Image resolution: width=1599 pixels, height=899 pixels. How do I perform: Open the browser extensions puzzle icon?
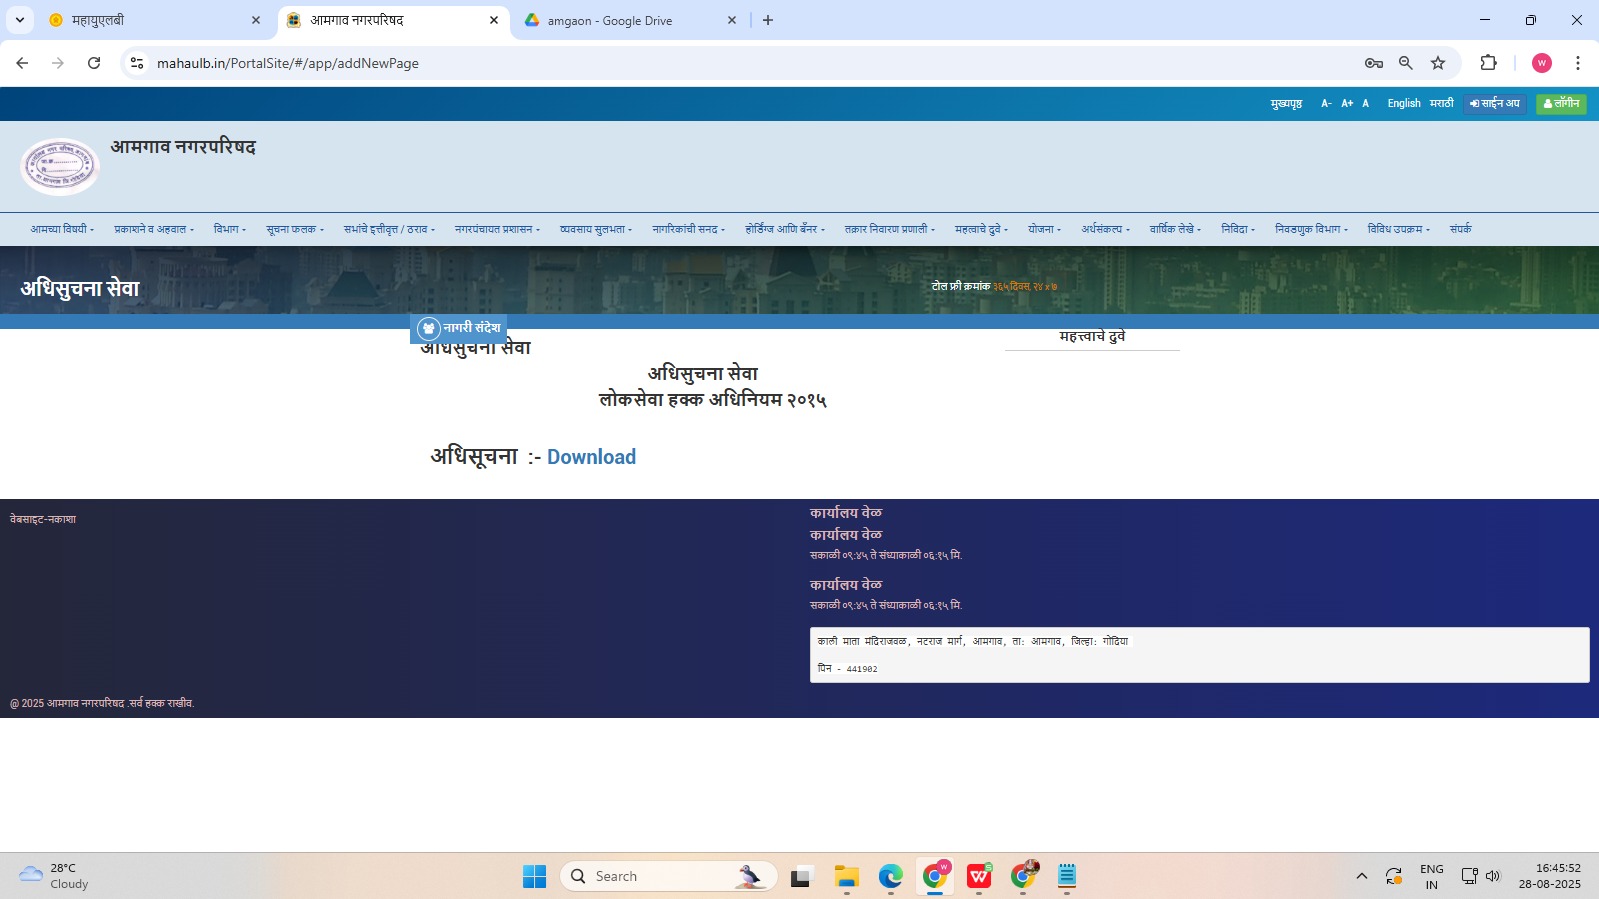(1488, 63)
